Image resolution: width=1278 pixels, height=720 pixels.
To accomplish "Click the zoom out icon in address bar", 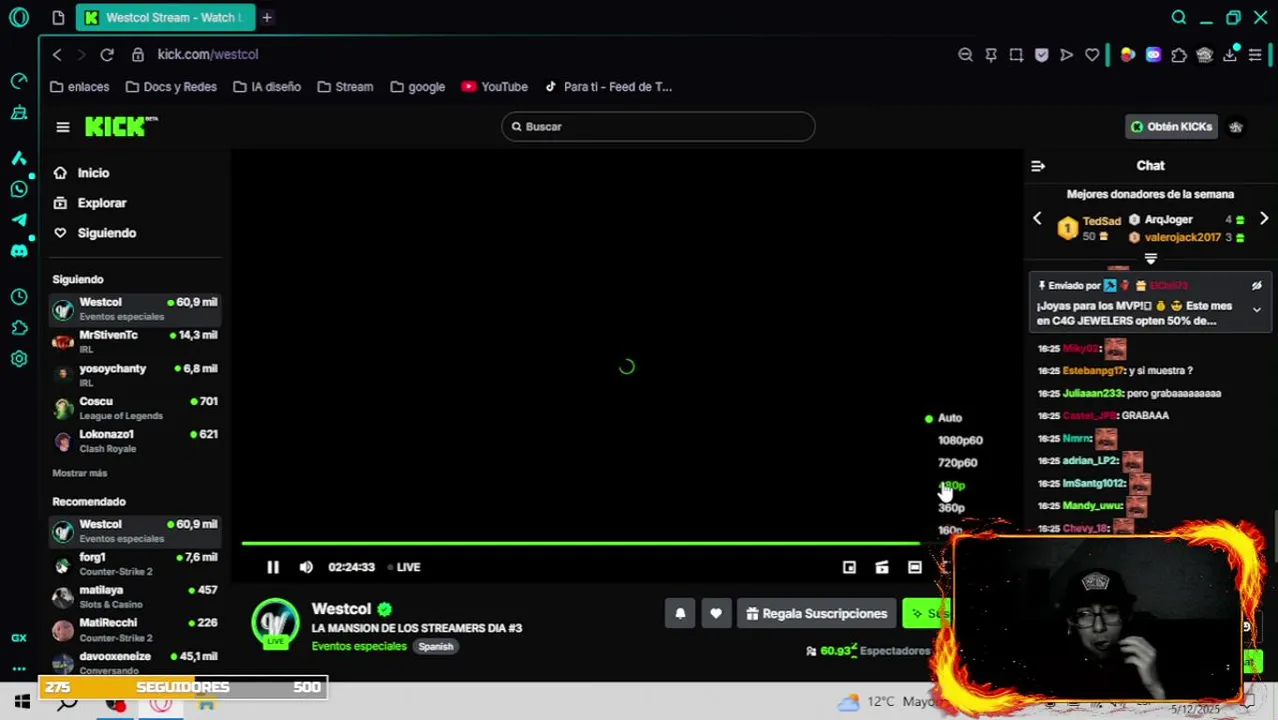I will click(965, 55).
